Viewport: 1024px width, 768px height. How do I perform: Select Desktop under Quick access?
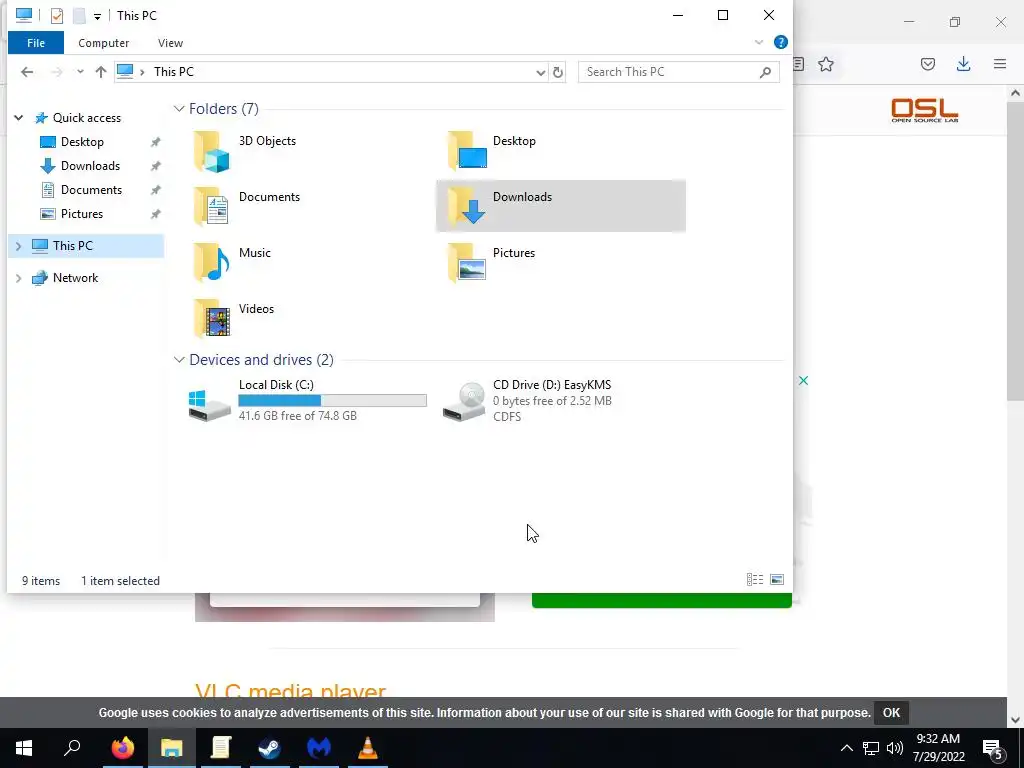82,142
